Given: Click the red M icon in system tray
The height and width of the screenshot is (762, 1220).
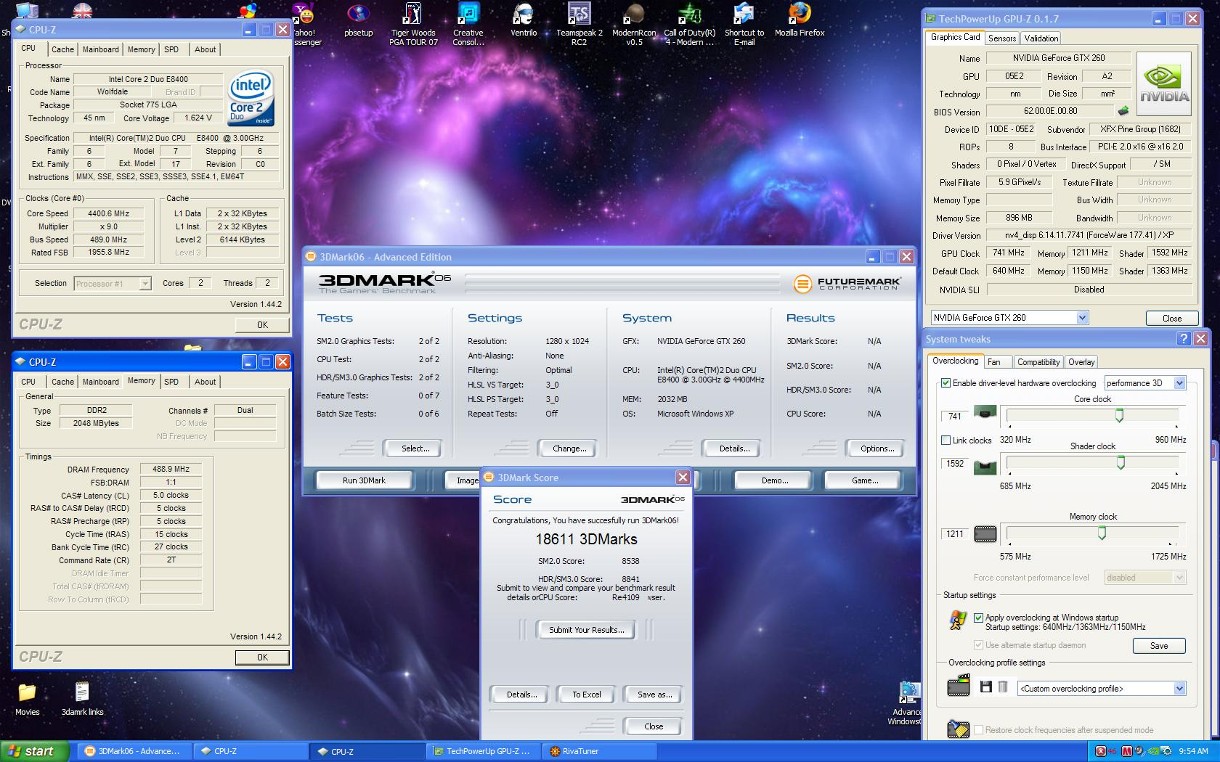Looking at the screenshot, I should [1125, 751].
